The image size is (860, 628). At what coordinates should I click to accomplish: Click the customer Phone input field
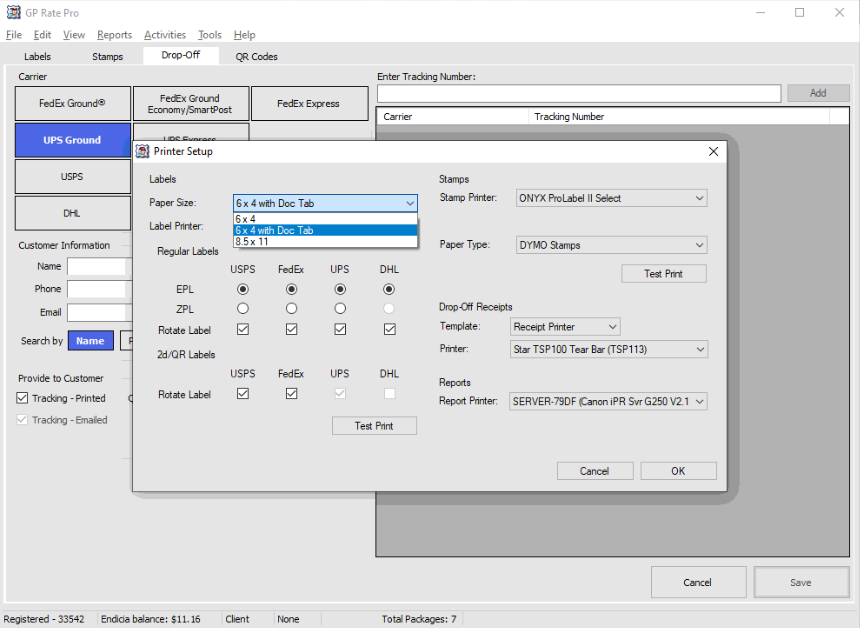click(x=100, y=289)
